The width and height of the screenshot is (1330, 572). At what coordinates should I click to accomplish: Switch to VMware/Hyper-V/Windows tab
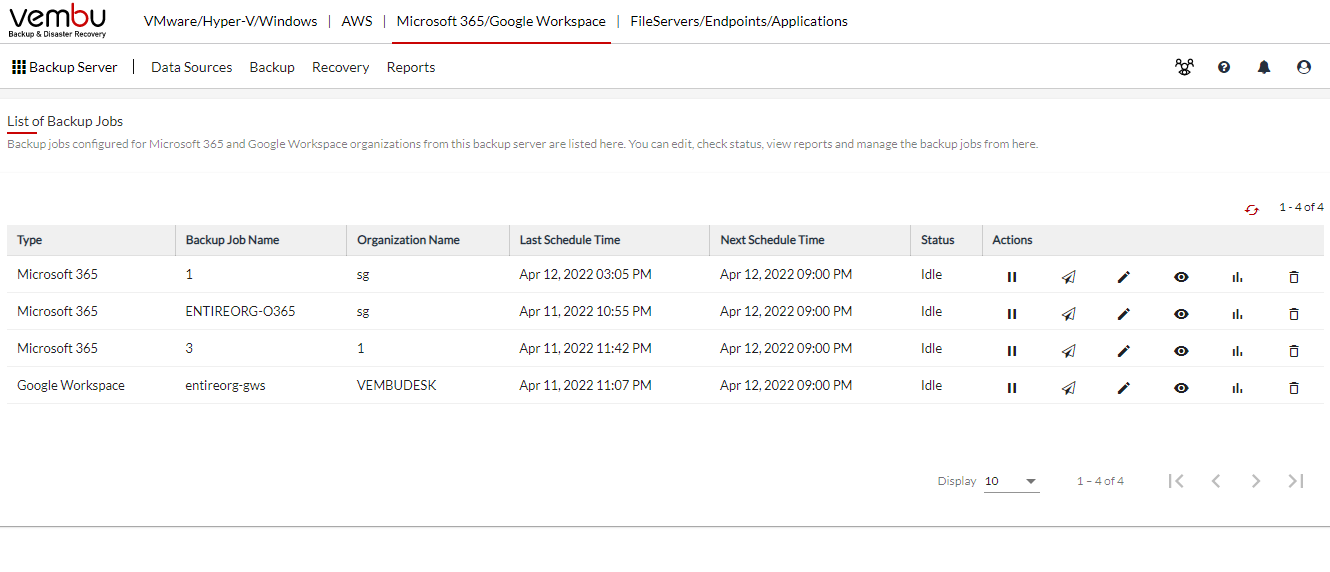(231, 21)
